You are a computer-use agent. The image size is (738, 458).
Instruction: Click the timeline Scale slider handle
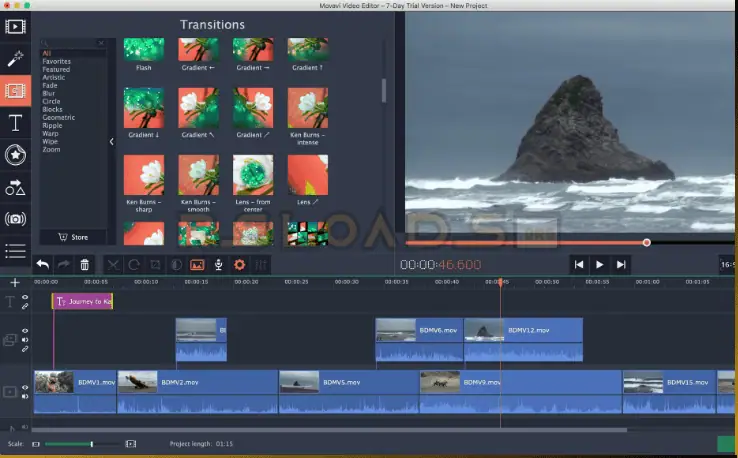(x=92, y=444)
